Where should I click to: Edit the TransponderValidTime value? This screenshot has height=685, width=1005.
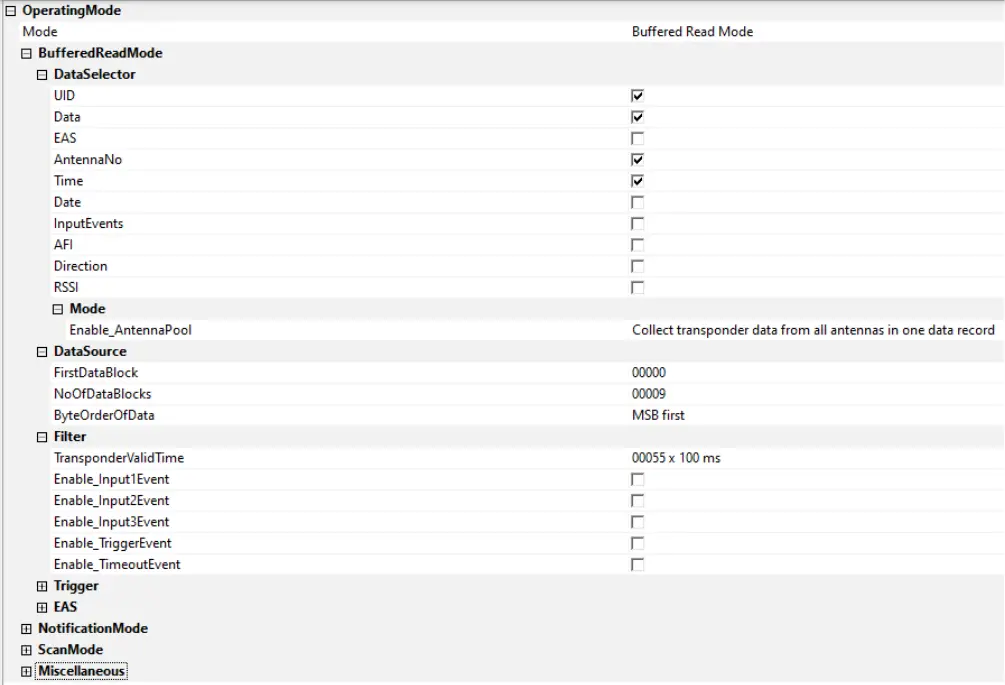click(676, 458)
